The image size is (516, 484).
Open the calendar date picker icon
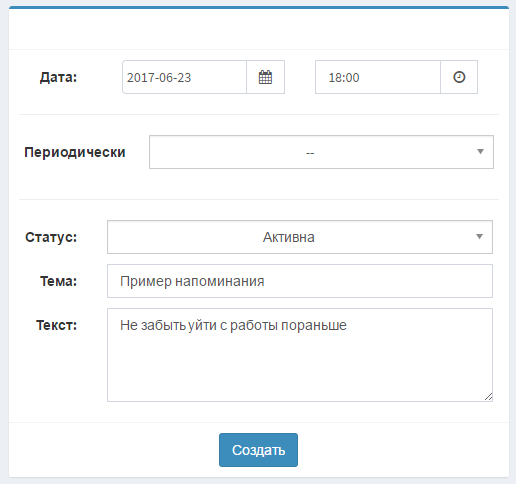pyautogui.click(x=265, y=77)
